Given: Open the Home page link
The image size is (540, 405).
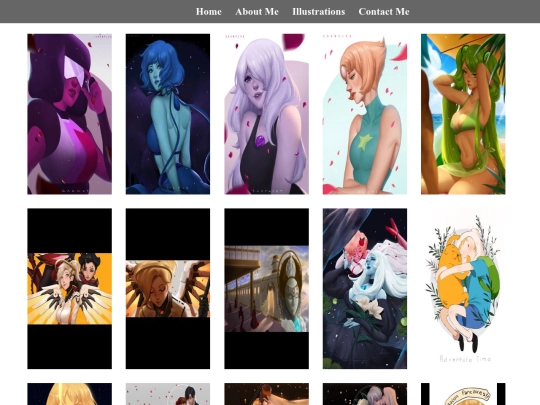Looking at the screenshot, I should click(x=208, y=12).
